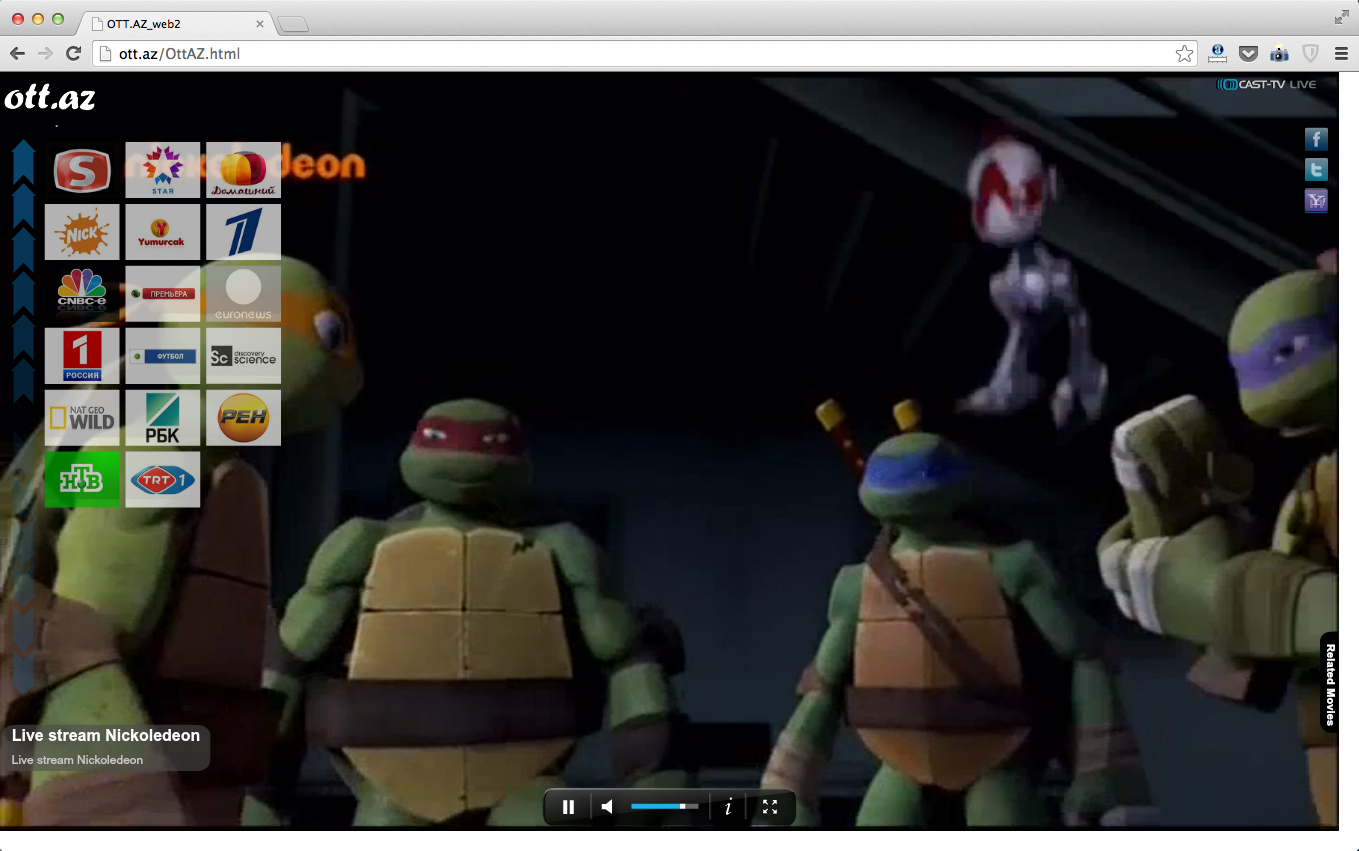This screenshot has height=851, width=1359.
Task: Toggle macOS fullscreen window arrows
Action: (1341, 17)
